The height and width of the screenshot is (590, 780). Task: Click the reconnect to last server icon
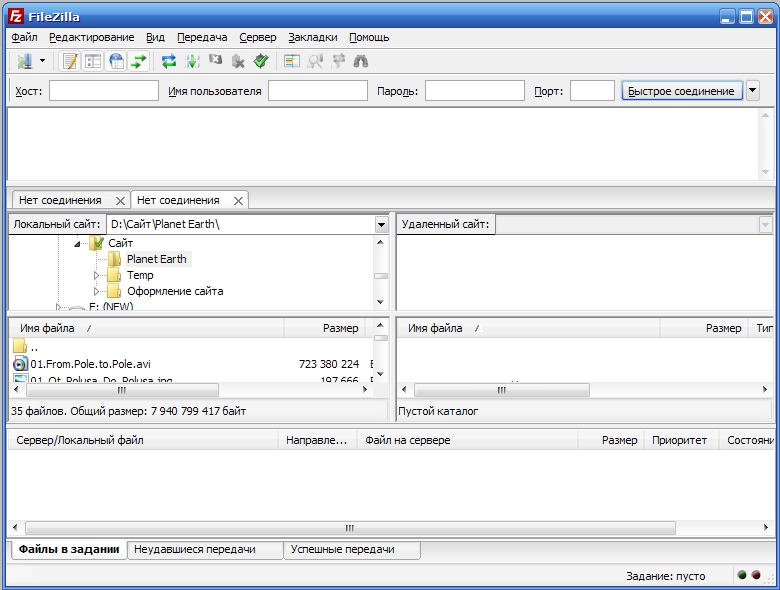pyautogui.click(x=260, y=61)
